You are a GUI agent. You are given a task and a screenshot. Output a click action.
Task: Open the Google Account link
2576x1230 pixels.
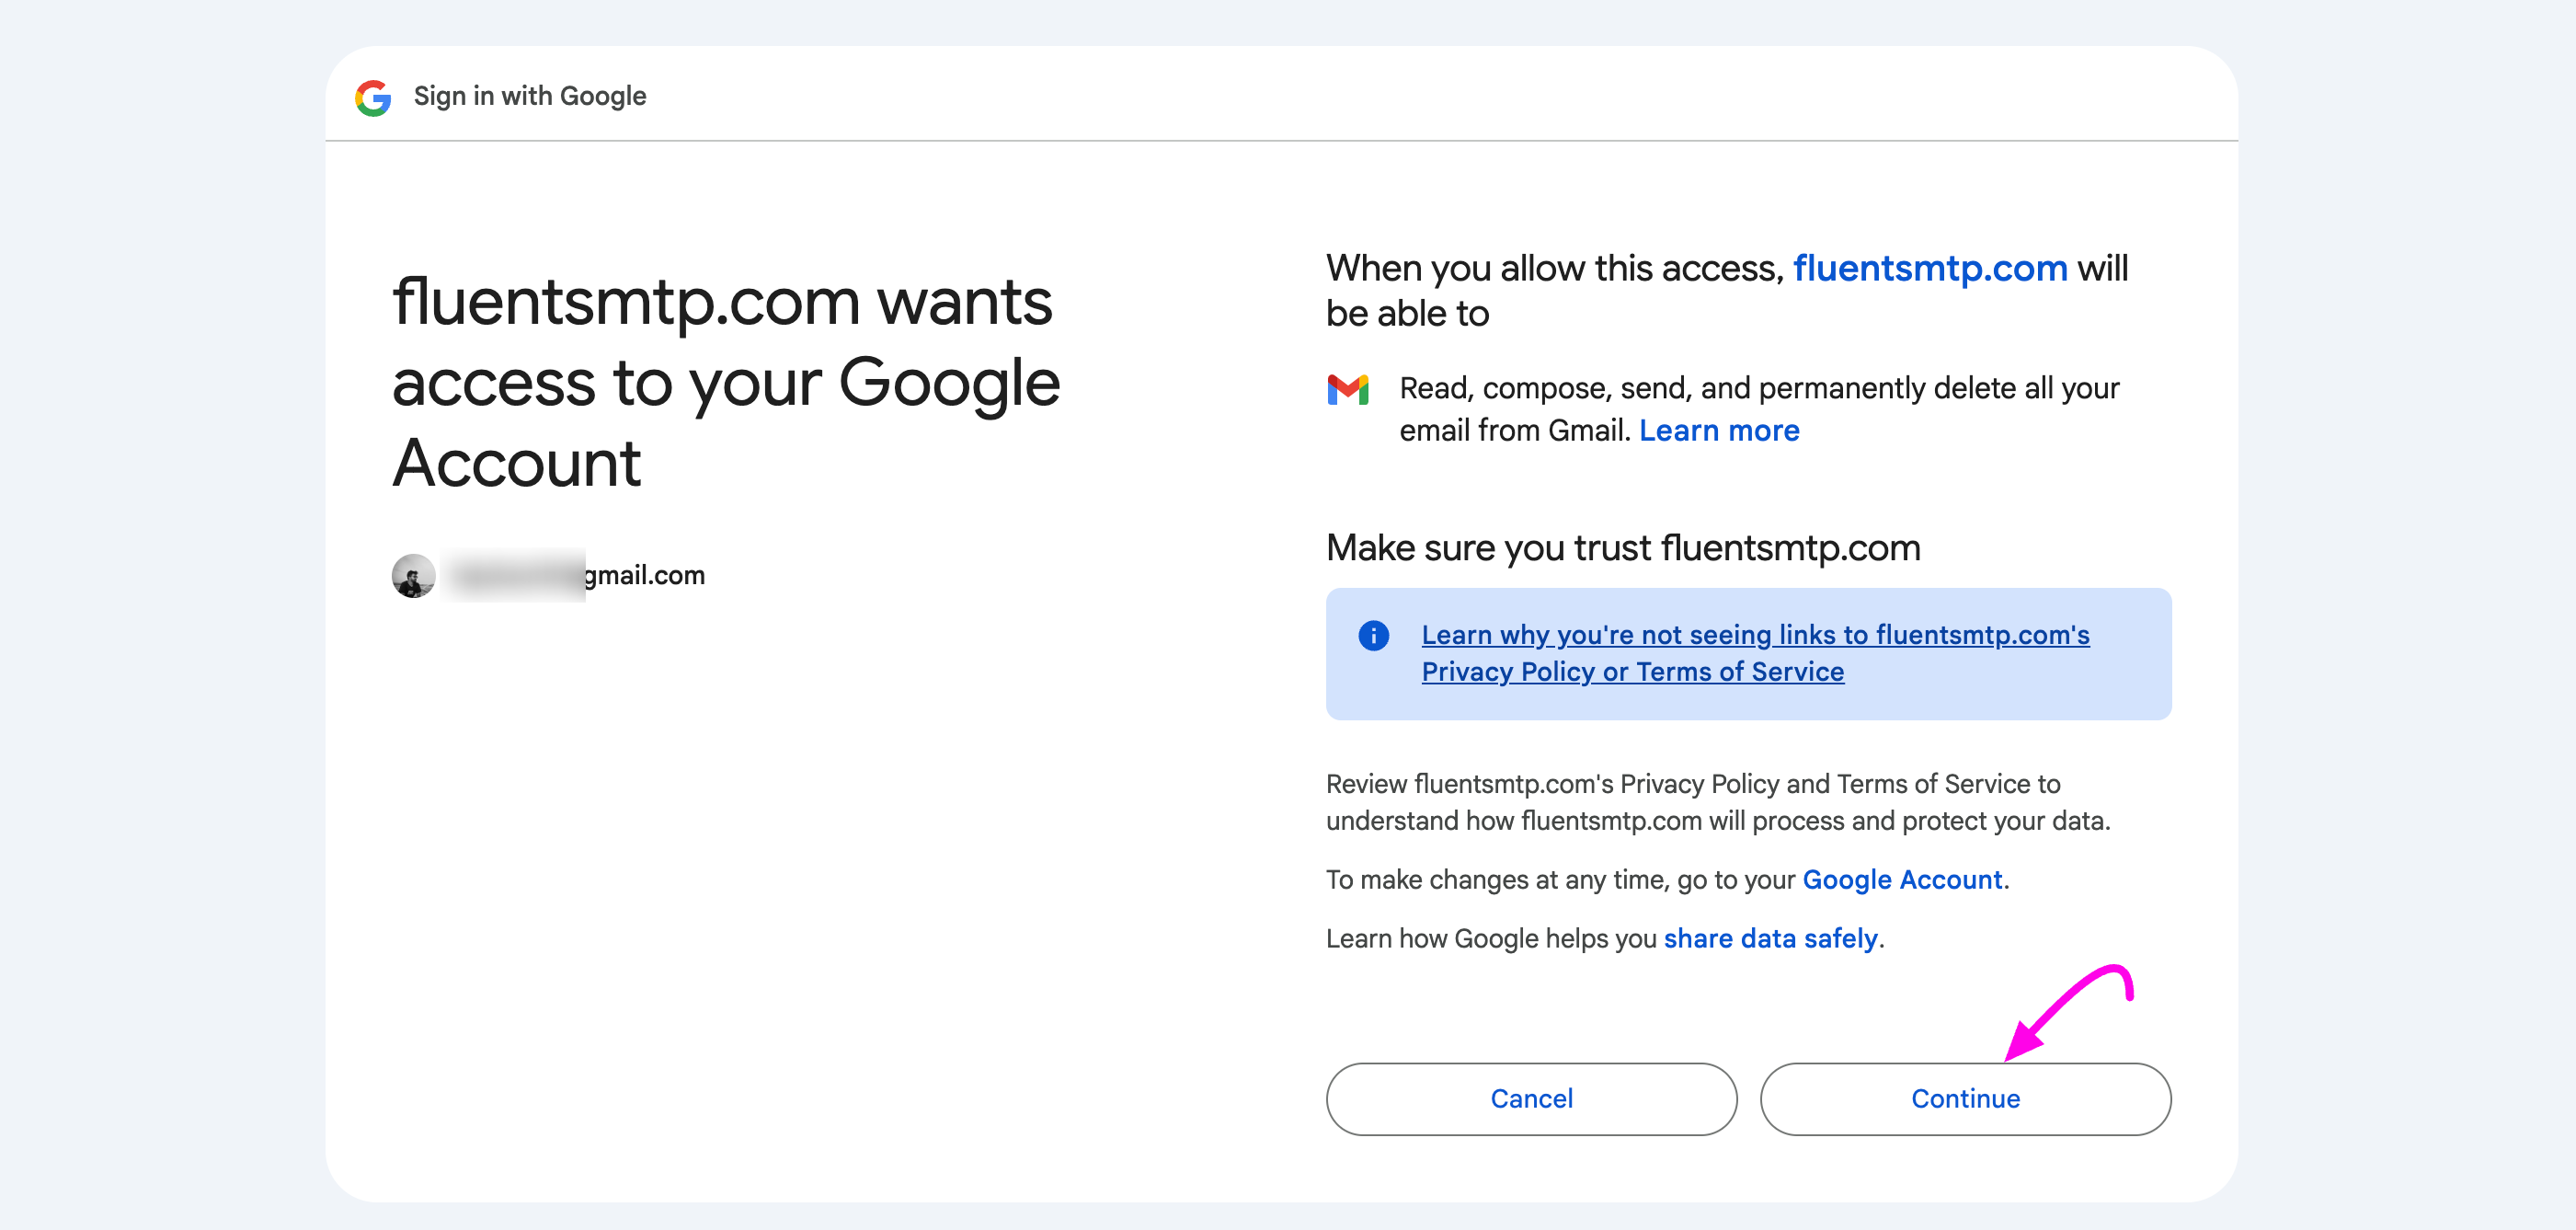[1902, 879]
